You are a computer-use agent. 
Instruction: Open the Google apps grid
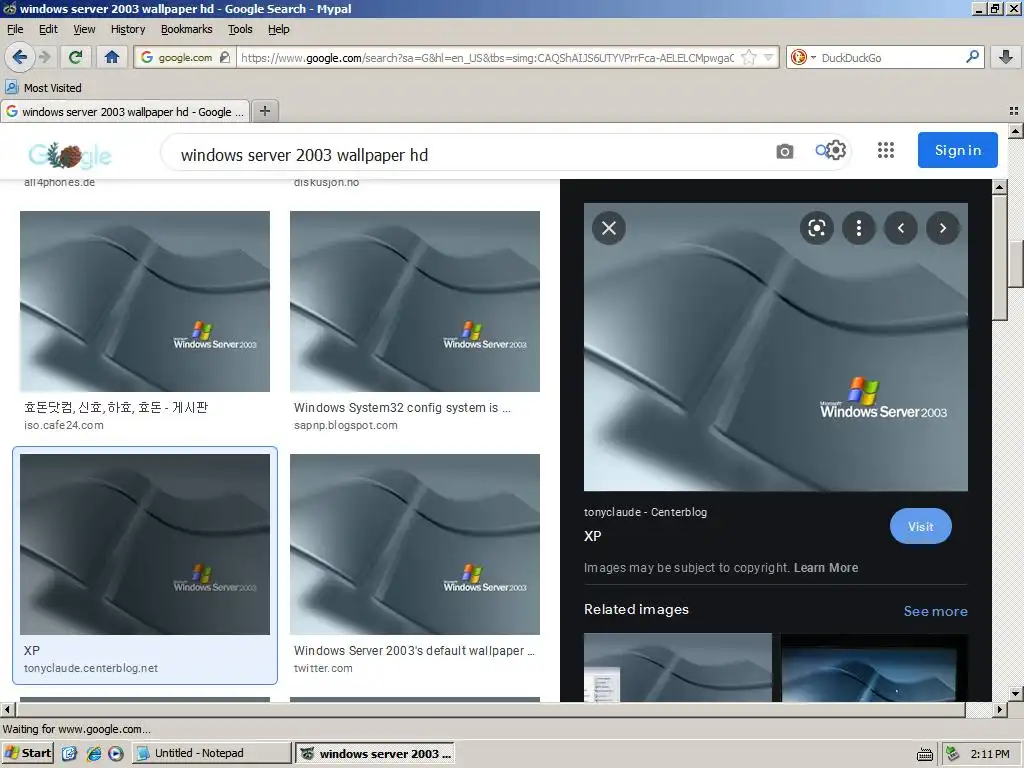coord(886,150)
